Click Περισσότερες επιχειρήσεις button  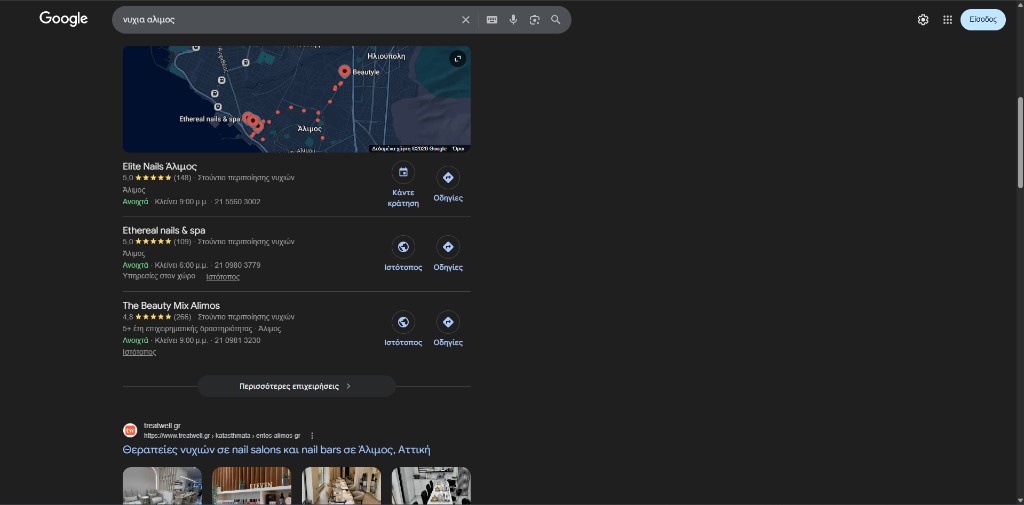click(x=296, y=386)
